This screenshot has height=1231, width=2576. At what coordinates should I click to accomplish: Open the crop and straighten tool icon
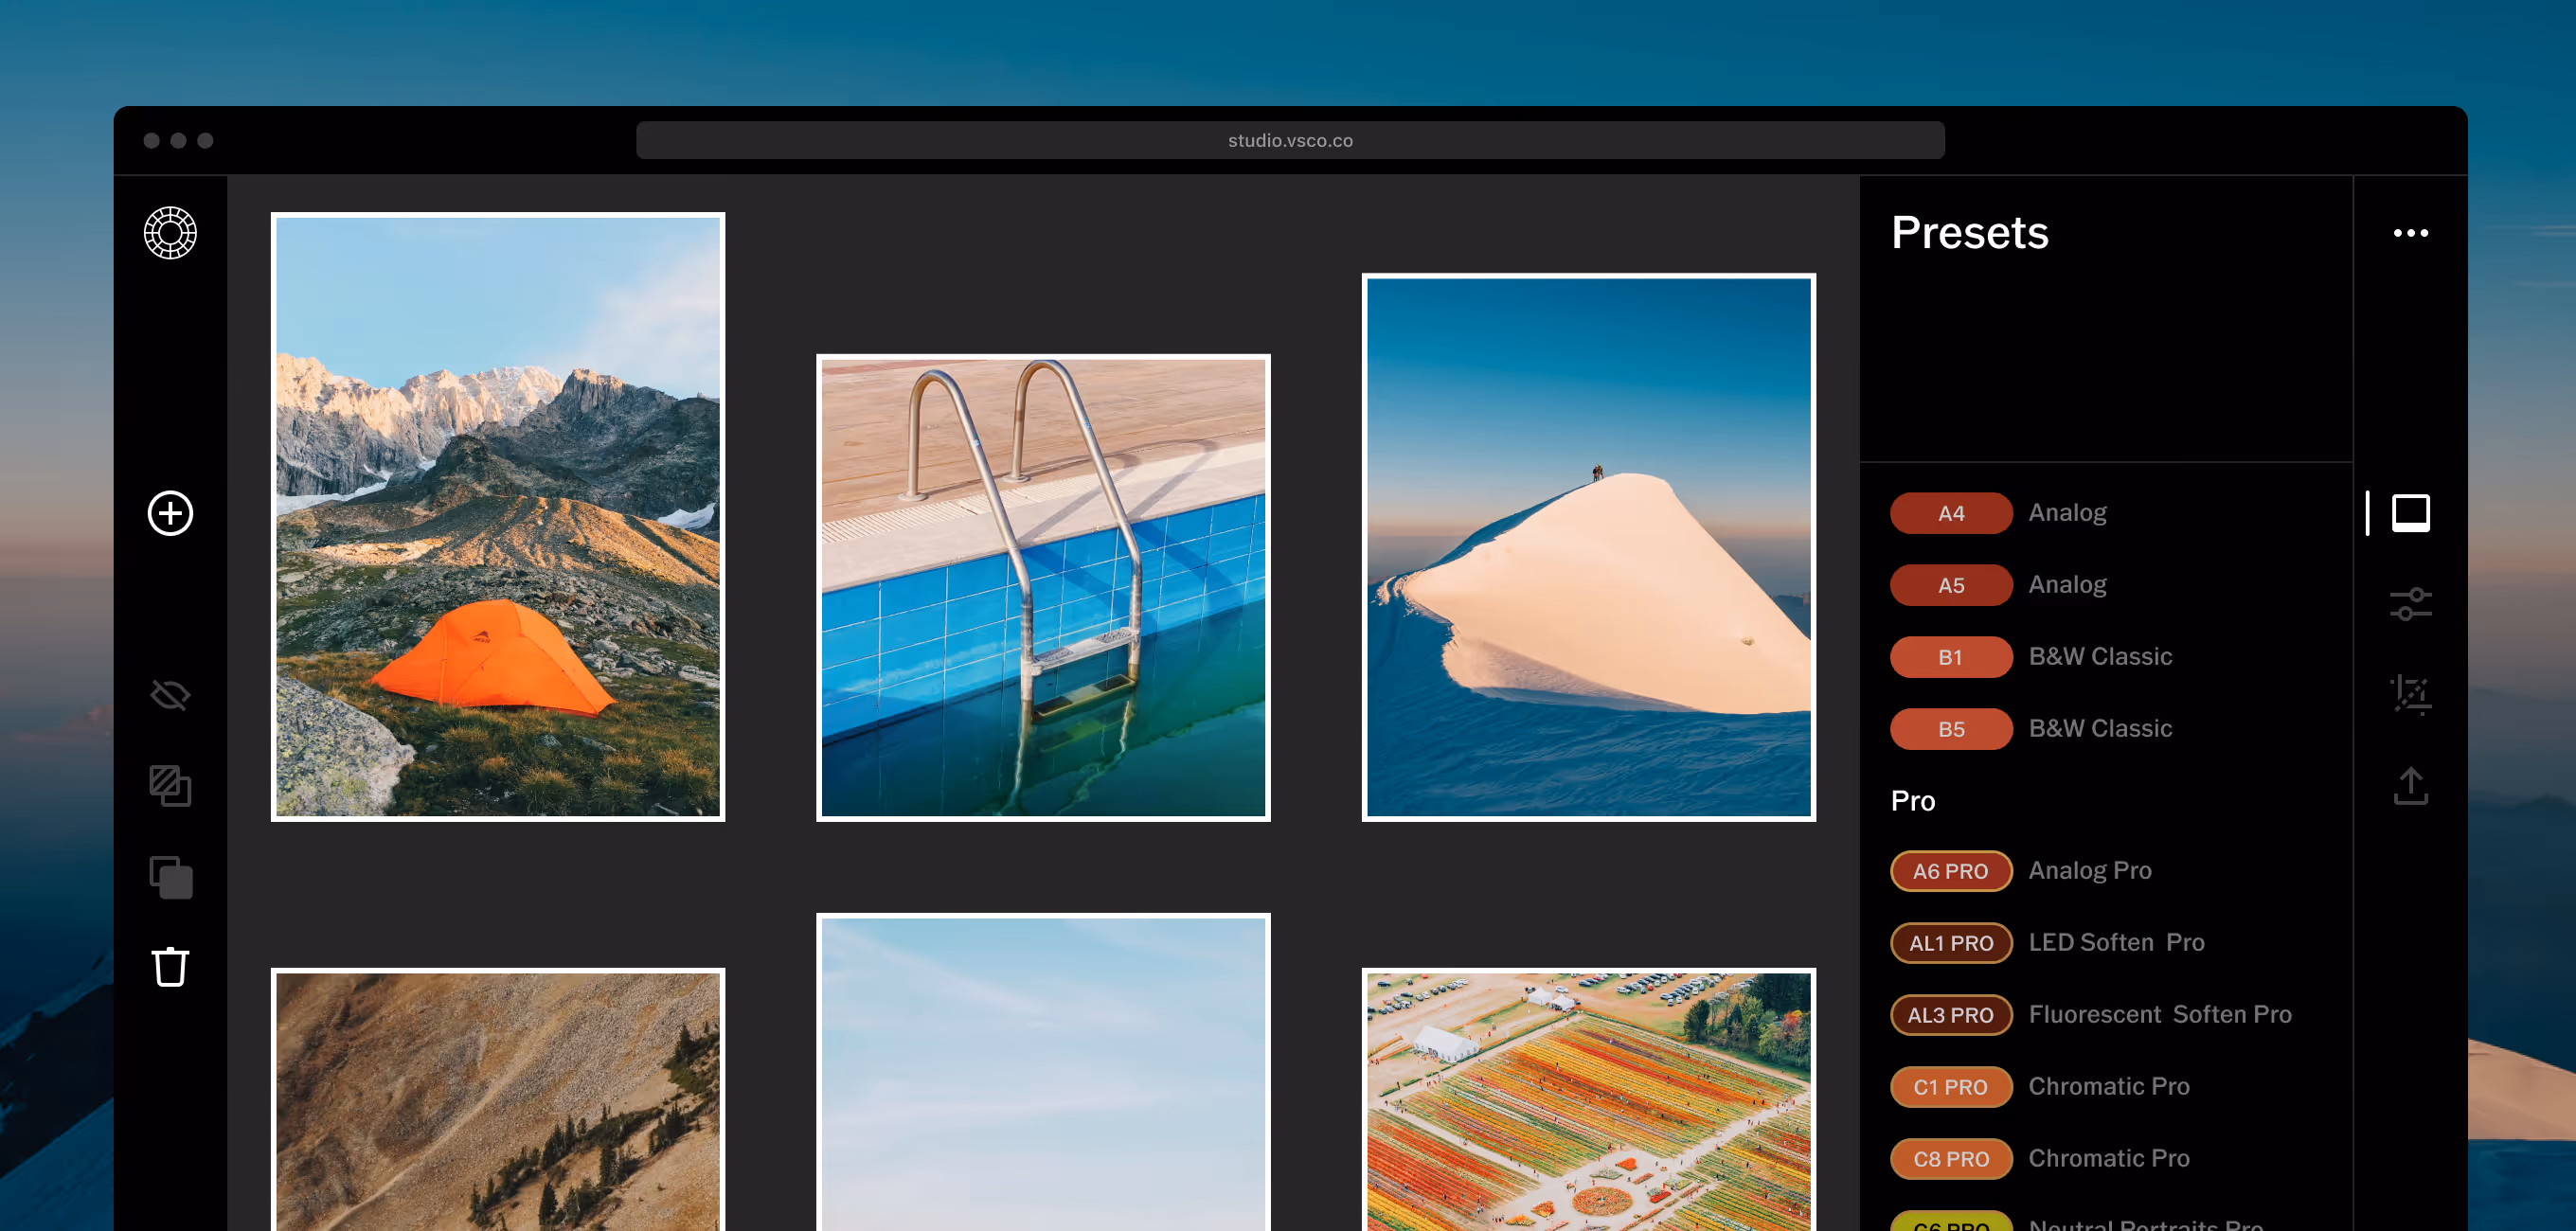coord(2411,694)
